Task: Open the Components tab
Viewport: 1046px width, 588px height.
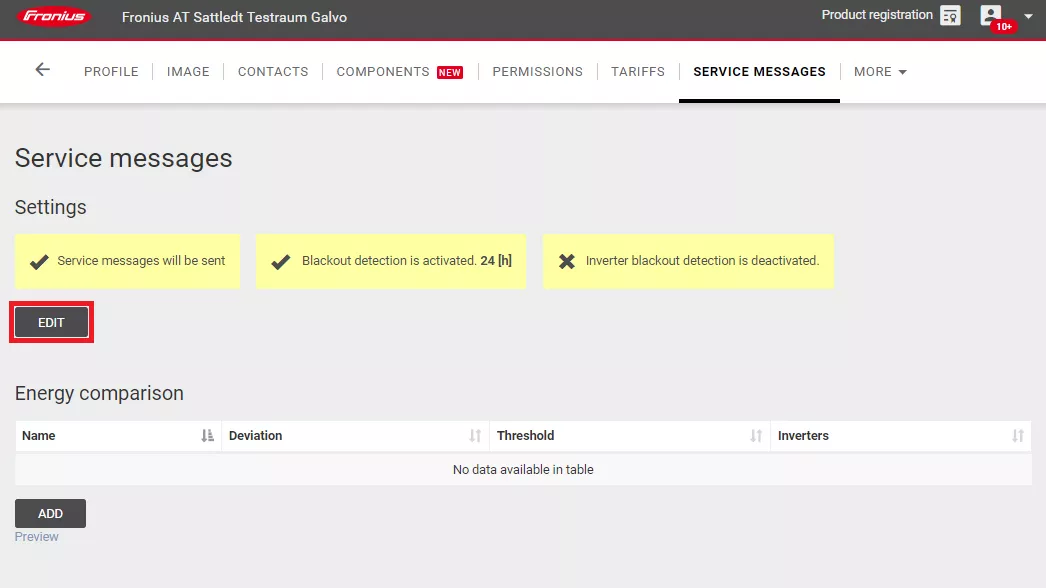Action: pos(383,71)
